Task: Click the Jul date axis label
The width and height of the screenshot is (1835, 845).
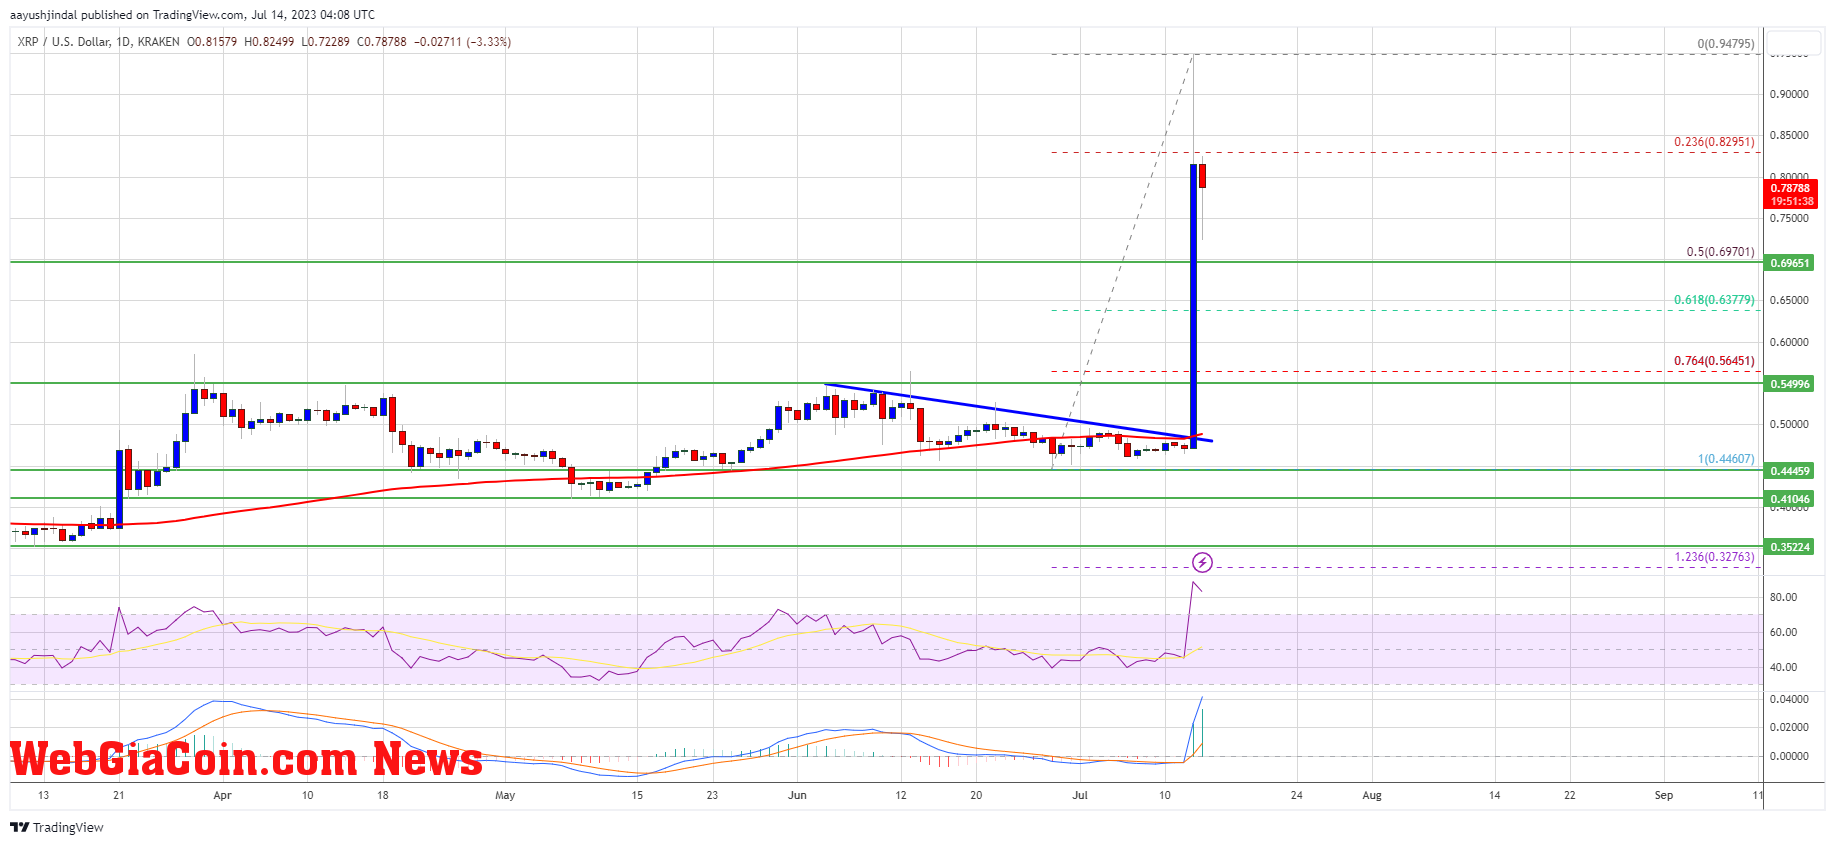Action: pos(1080,796)
